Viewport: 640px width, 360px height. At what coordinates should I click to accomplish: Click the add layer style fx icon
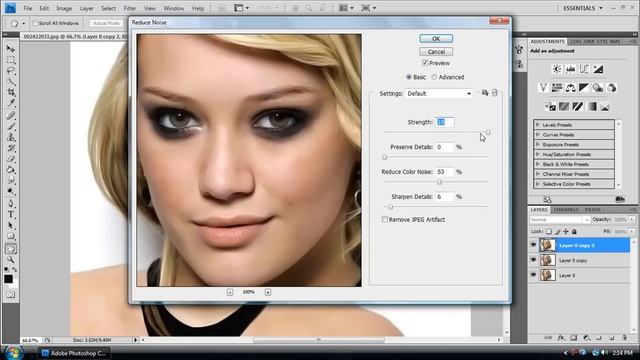561,338
